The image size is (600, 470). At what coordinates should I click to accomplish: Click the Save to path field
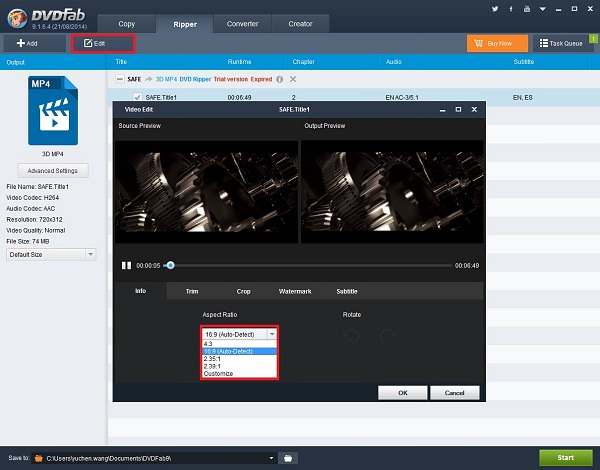coord(154,458)
